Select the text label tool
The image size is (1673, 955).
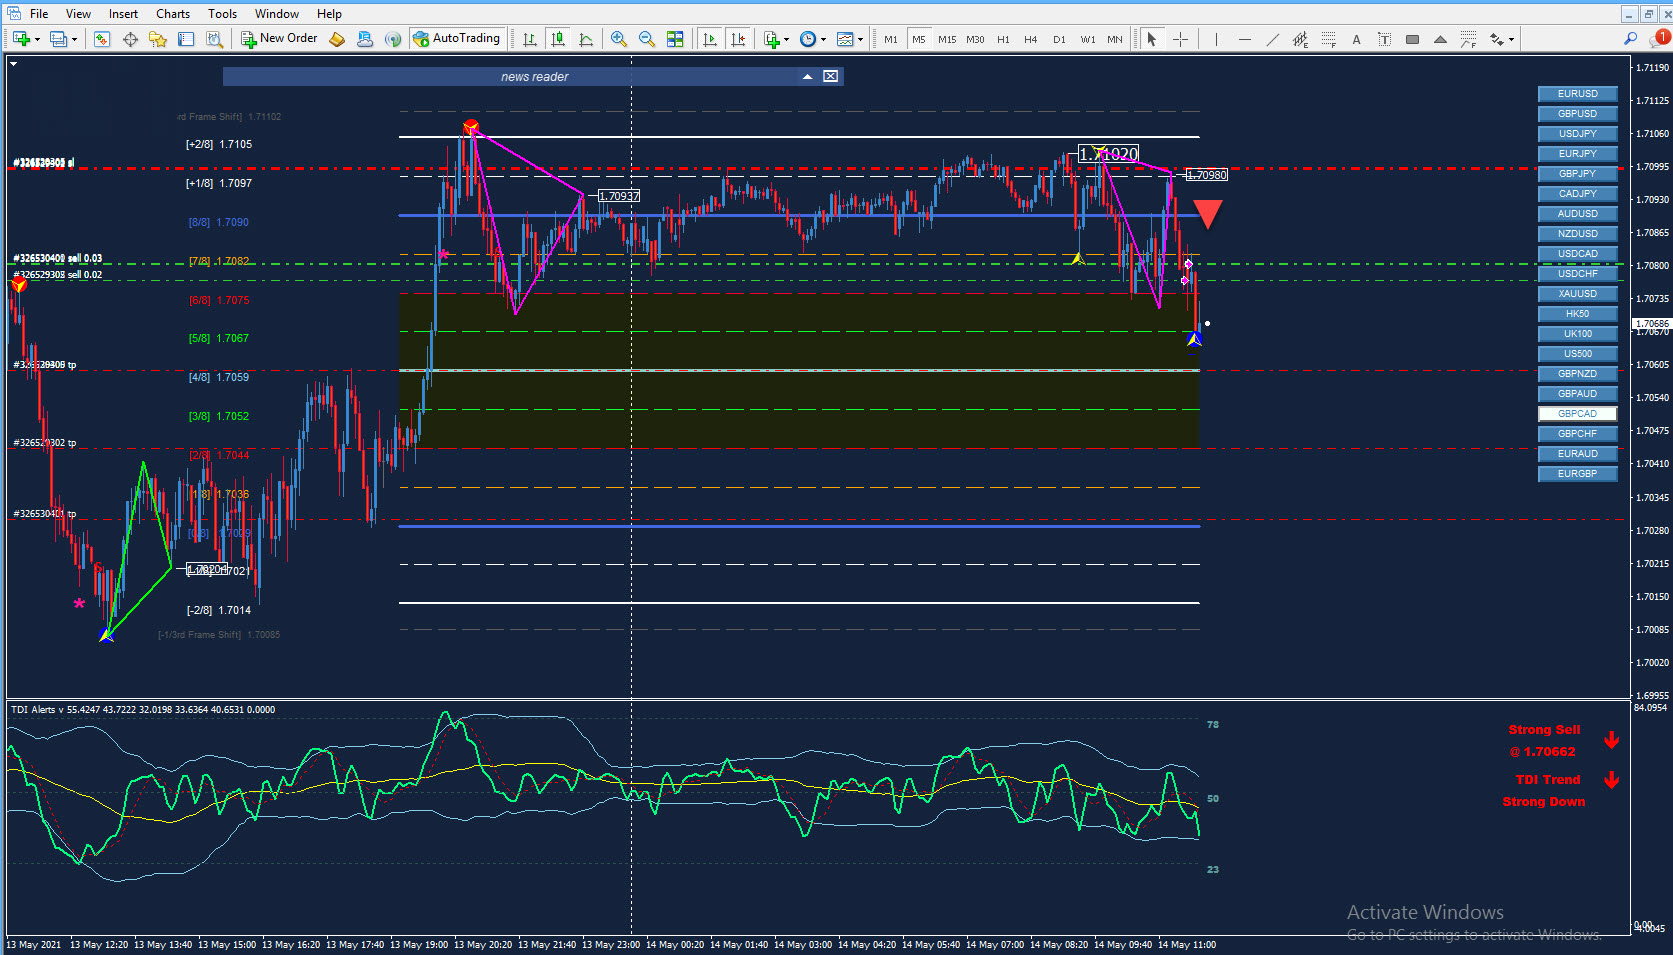(x=1384, y=39)
